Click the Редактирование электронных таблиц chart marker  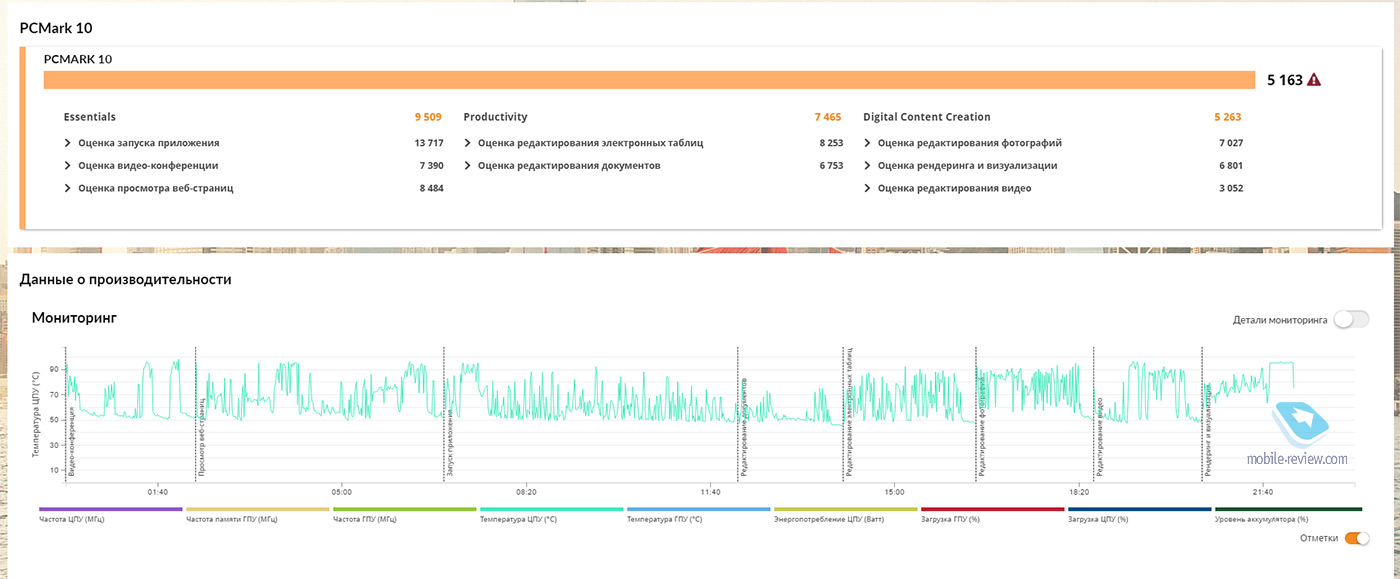(x=848, y=411)
